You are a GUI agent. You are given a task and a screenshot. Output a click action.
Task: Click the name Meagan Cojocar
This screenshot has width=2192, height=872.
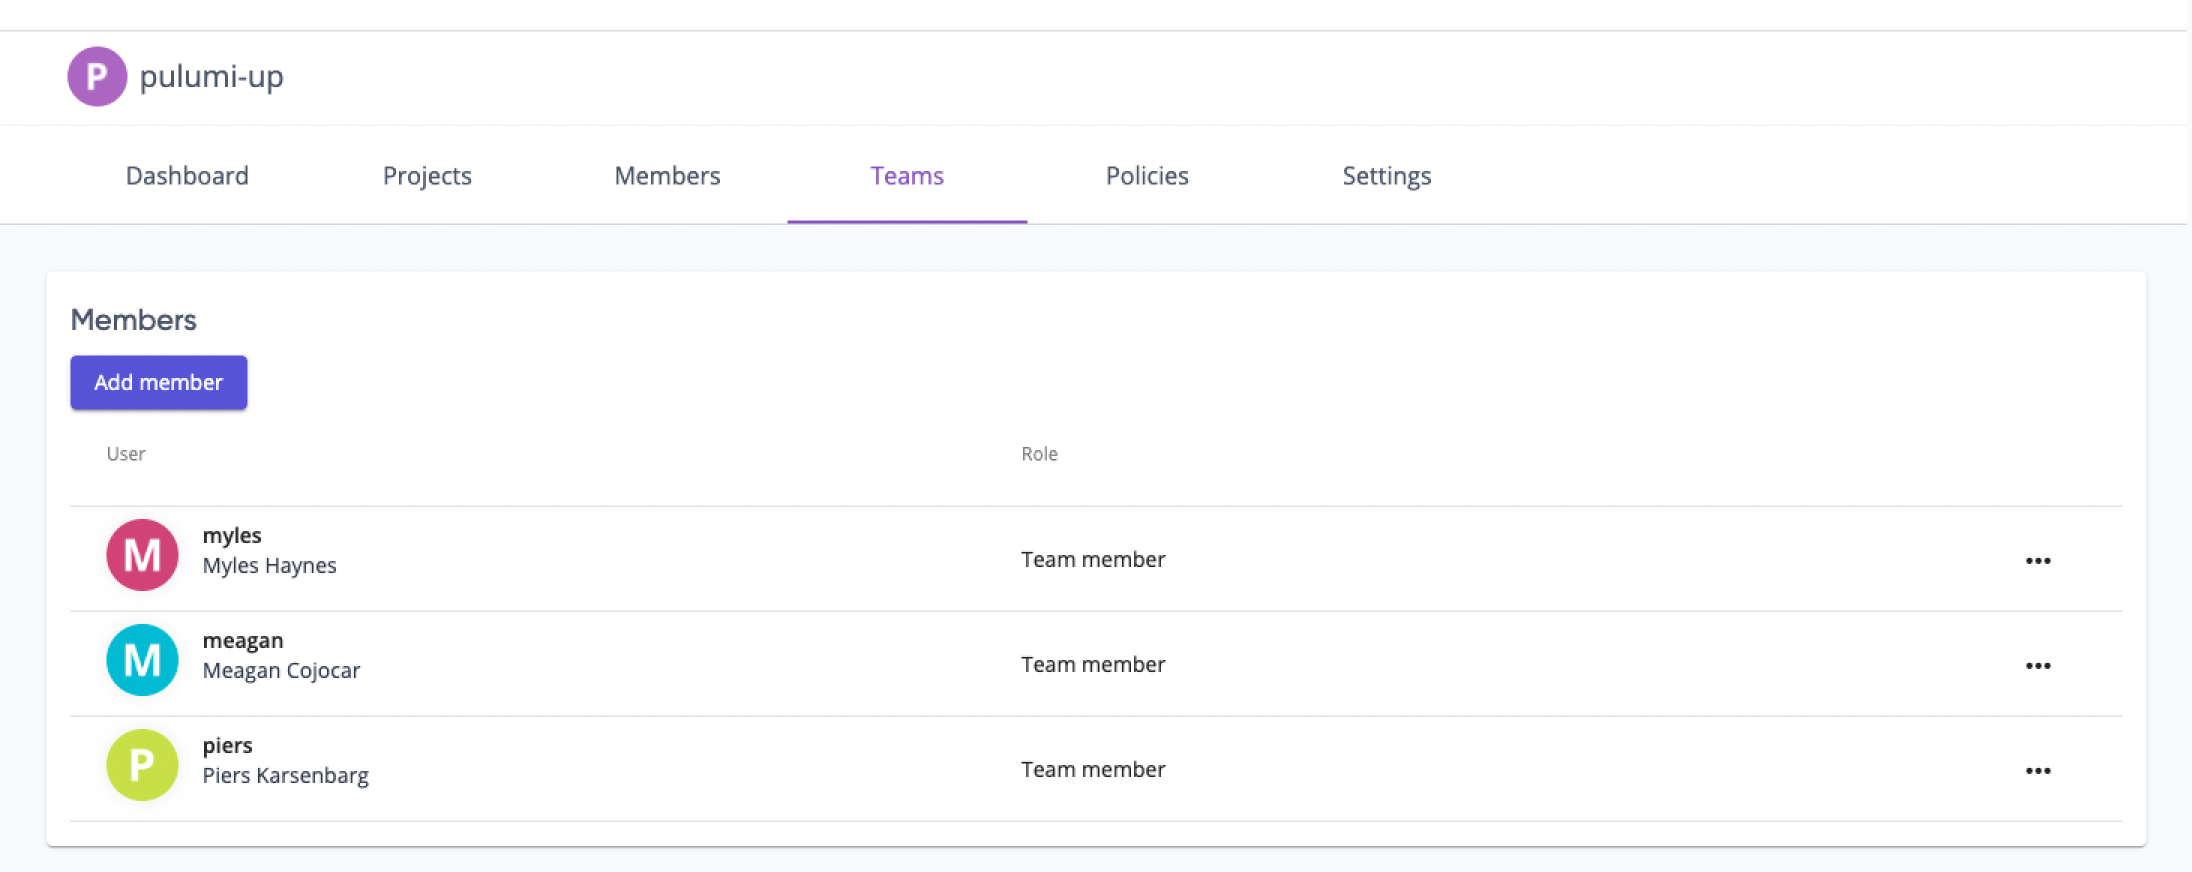(281, 671)
